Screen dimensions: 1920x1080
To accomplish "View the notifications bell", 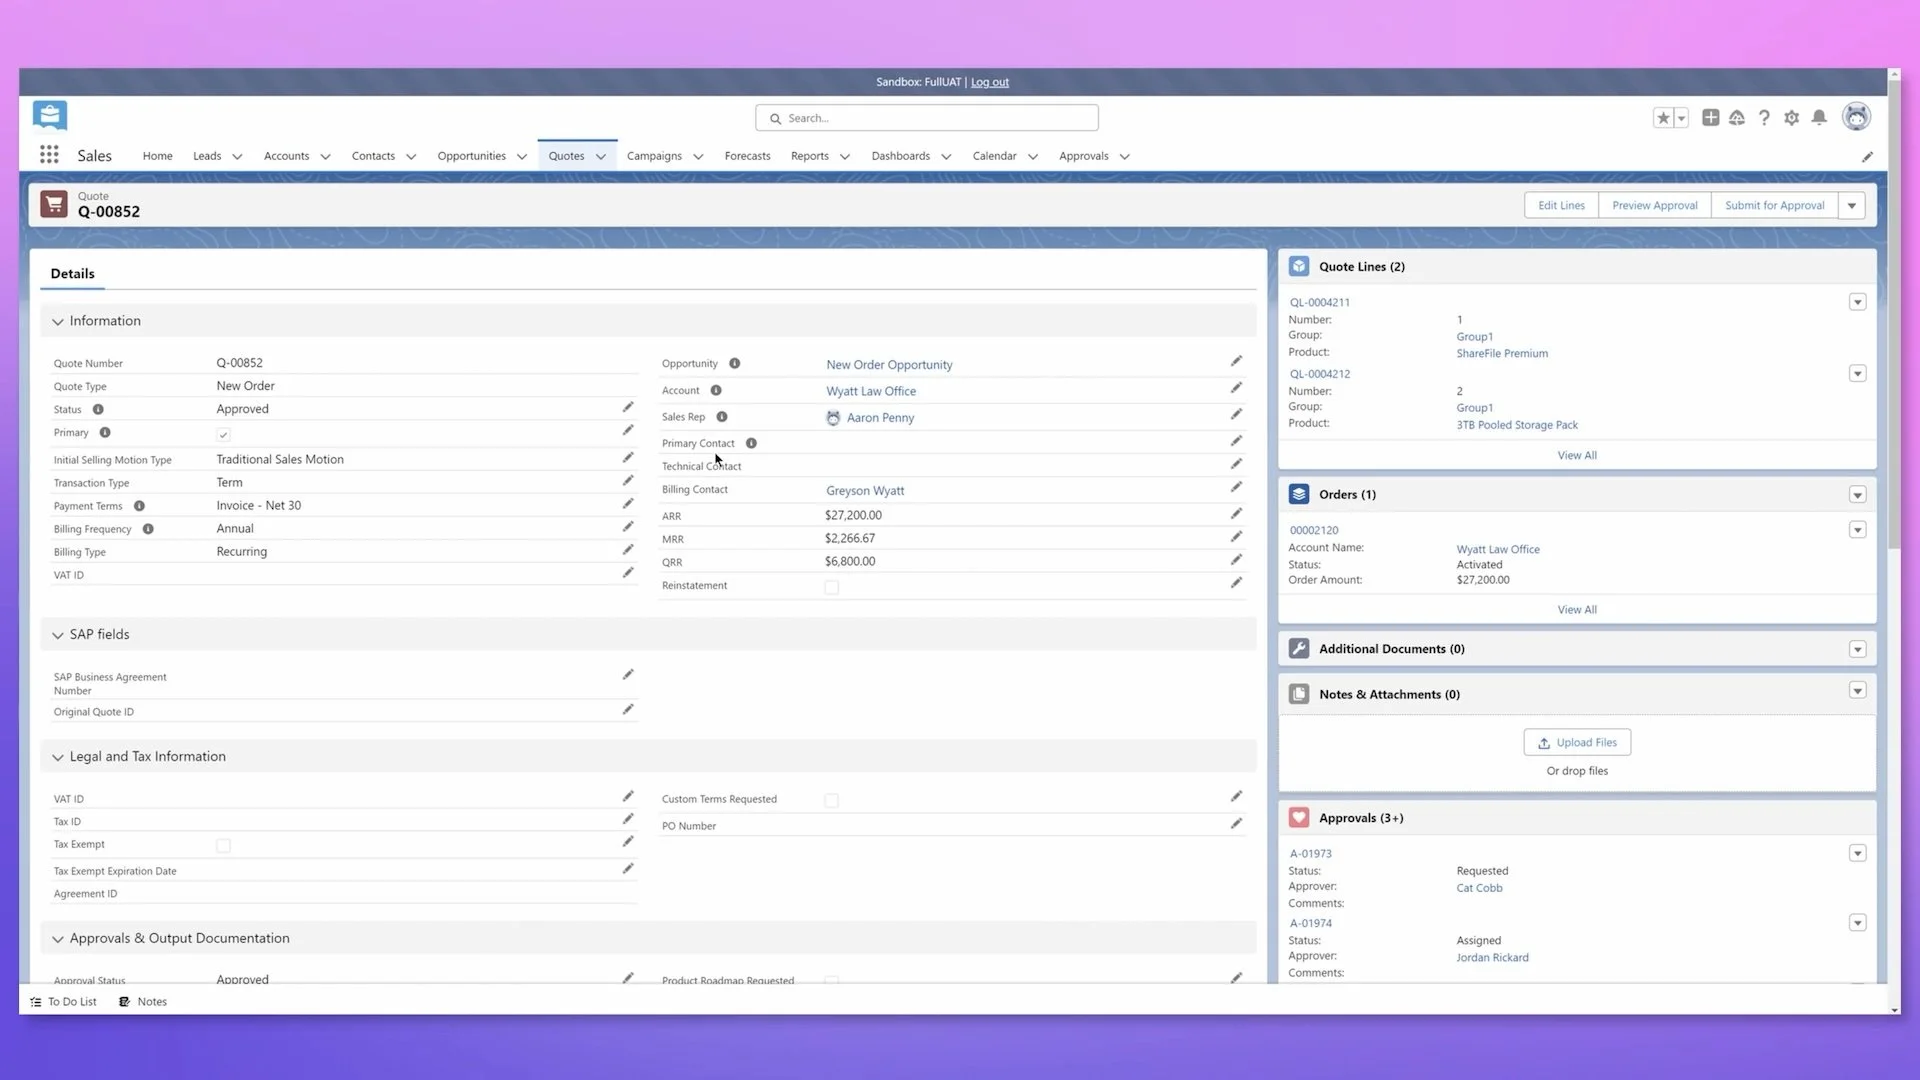I will [1820, 118].
